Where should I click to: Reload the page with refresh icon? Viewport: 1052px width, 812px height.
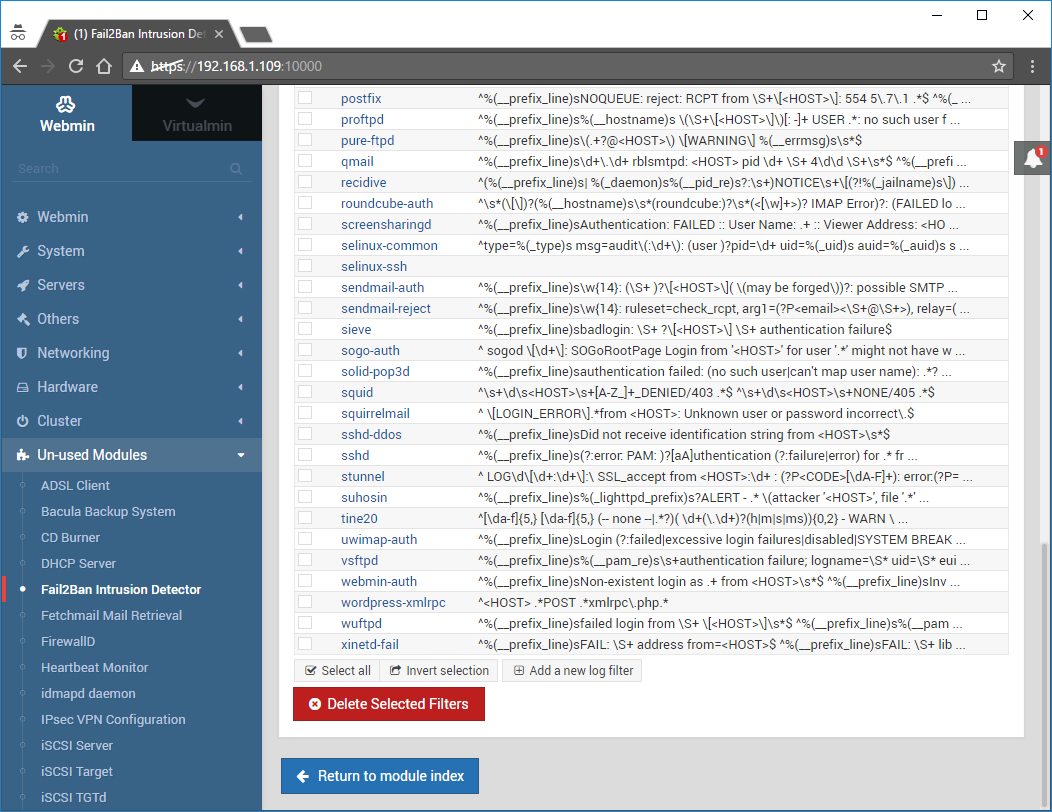[76, 66]
